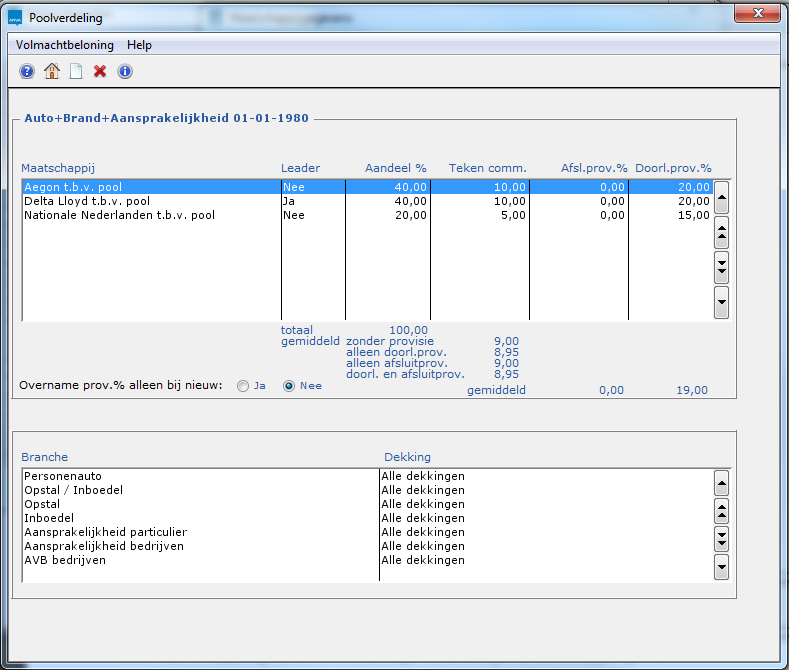Select the Personenauto branche row
Image resolution: width=789 pixels, height=670 pixels.
click(x=63, y=477)
